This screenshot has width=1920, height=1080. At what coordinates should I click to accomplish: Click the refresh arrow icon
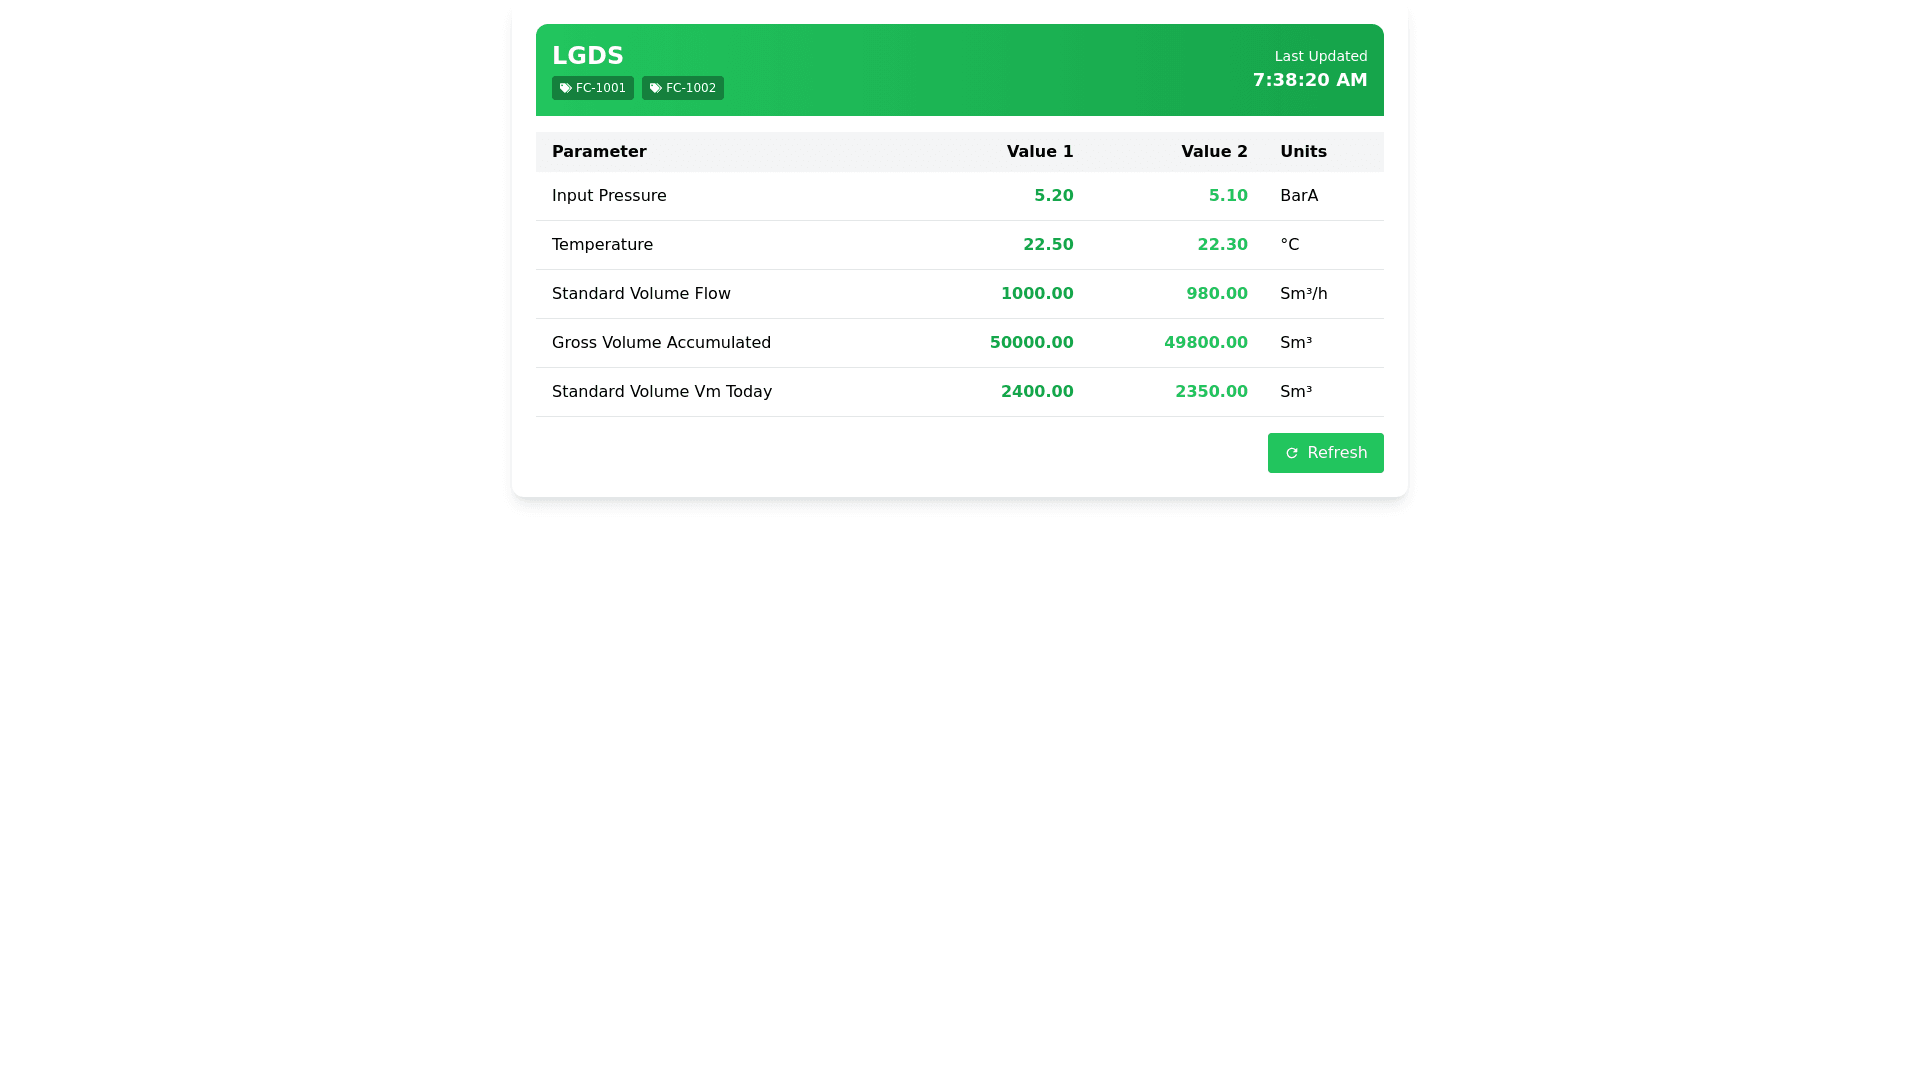coord(1291,454)
